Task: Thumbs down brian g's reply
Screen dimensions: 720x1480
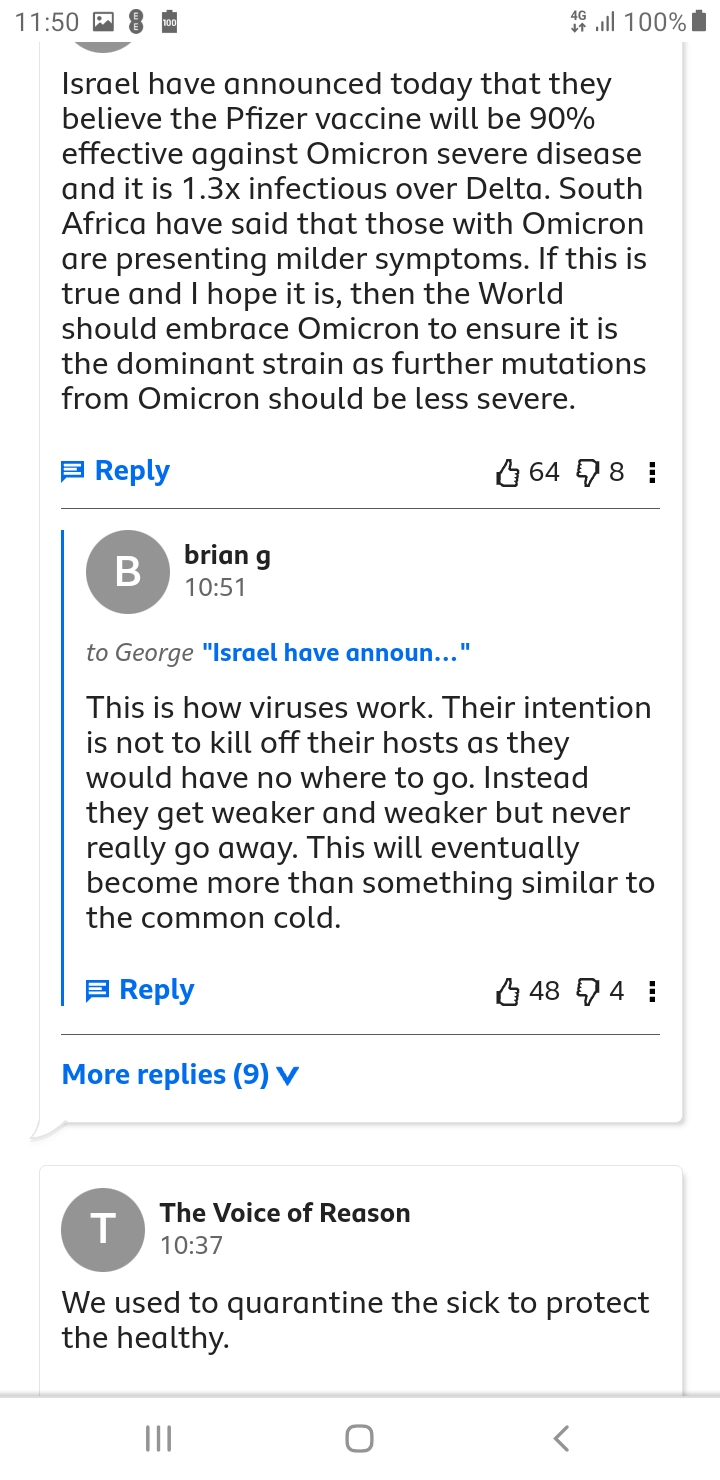Action: (588, 991)
